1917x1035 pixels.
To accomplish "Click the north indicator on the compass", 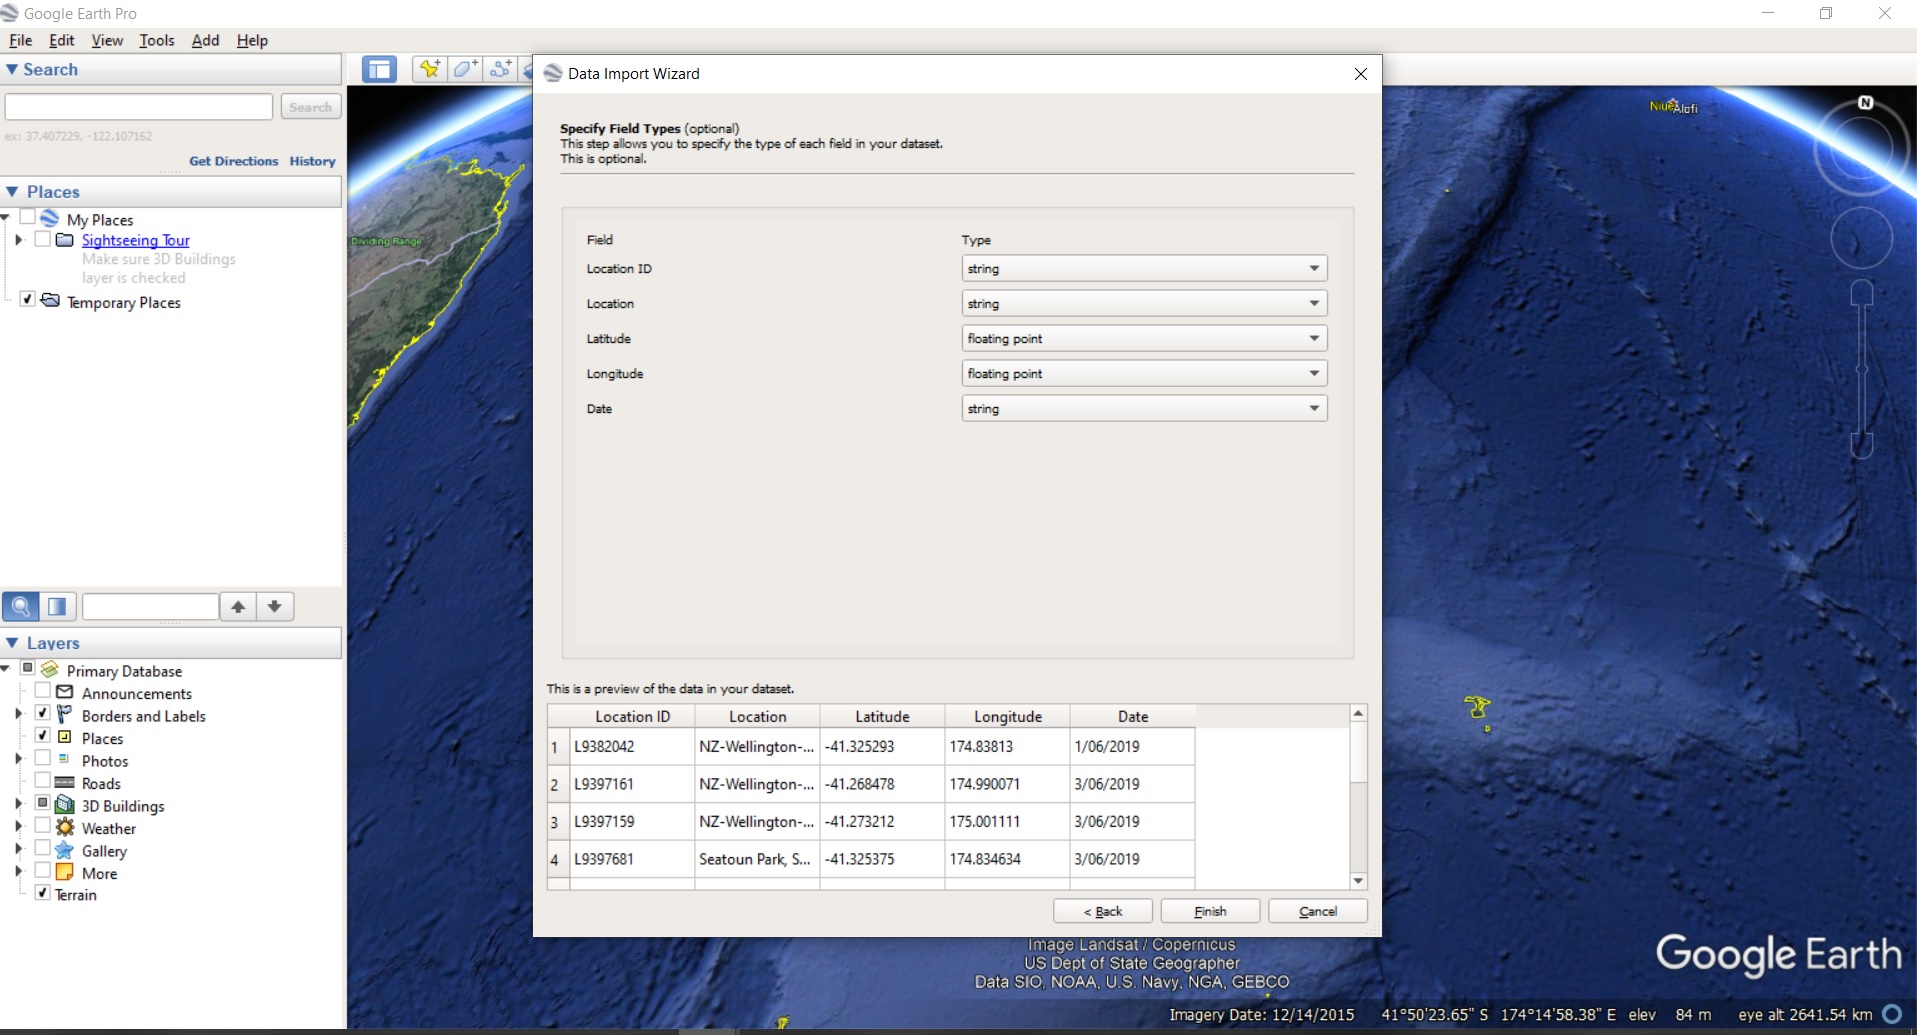I will pyautogui.click(x=1865, y=103).
